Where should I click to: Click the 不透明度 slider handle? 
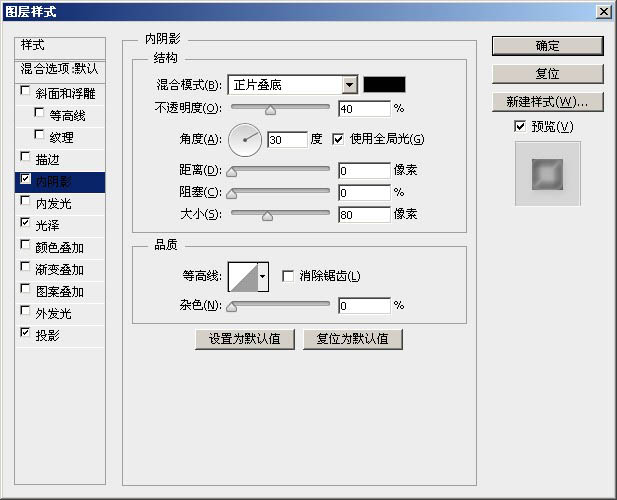[x=270, y=110]
